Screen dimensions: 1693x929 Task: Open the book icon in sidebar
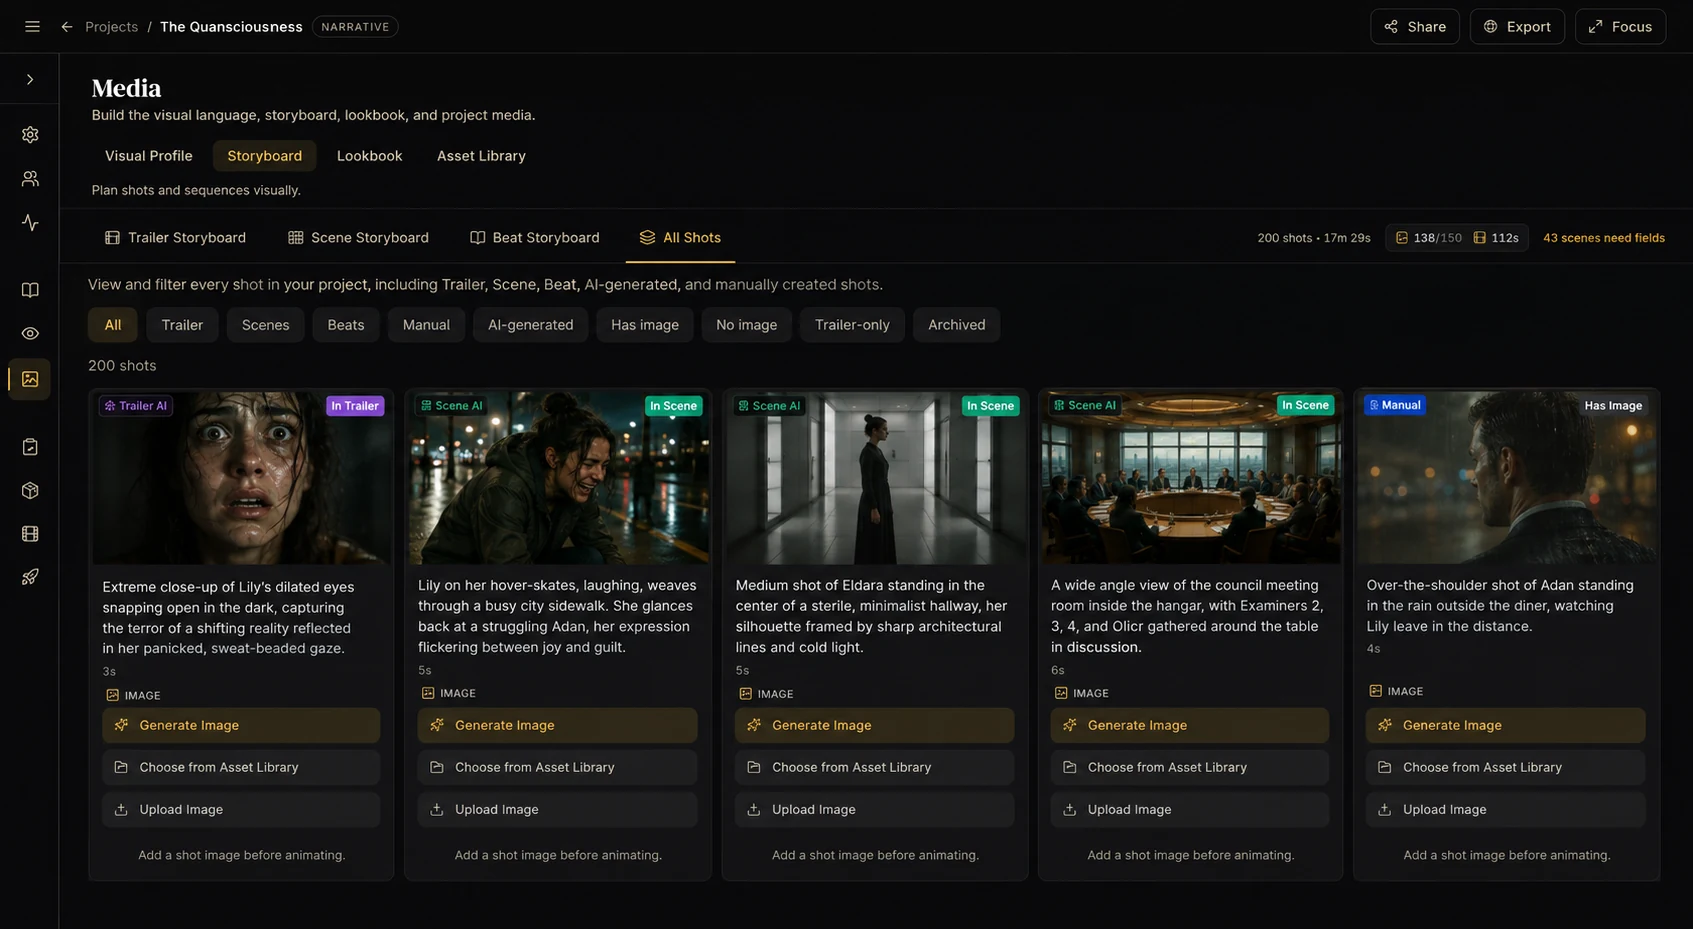click(x=30, y=290)
